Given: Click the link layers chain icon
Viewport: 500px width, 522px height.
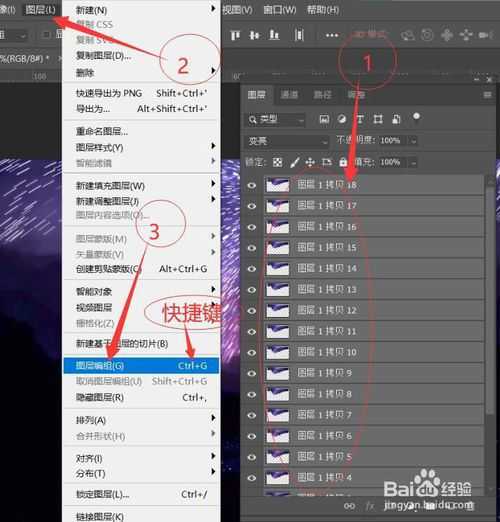Looking at the screenshot, I should click(x=349, y=506).
